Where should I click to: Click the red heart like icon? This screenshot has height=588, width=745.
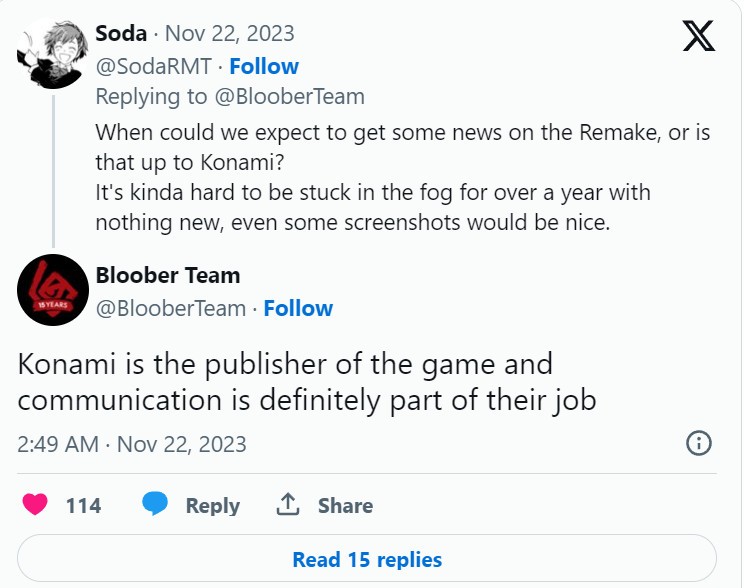coord(35,505)
